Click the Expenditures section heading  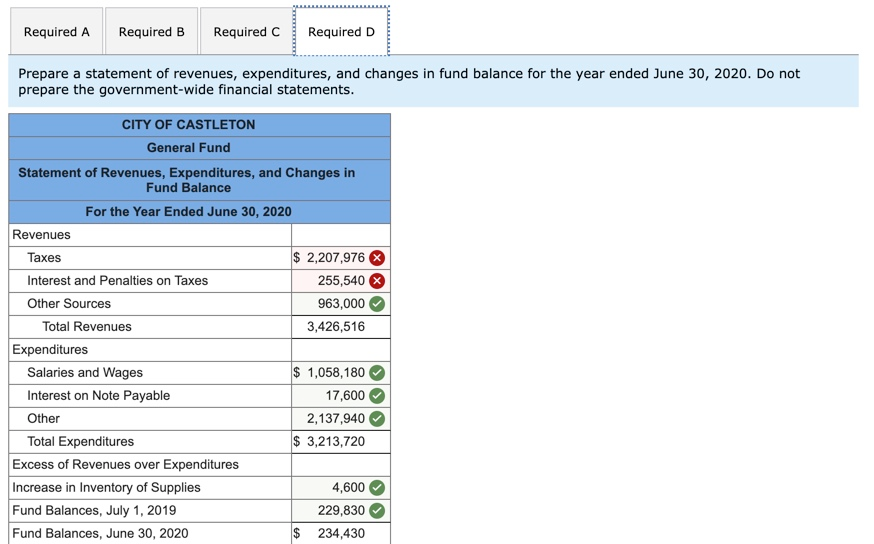coord(50,350)
